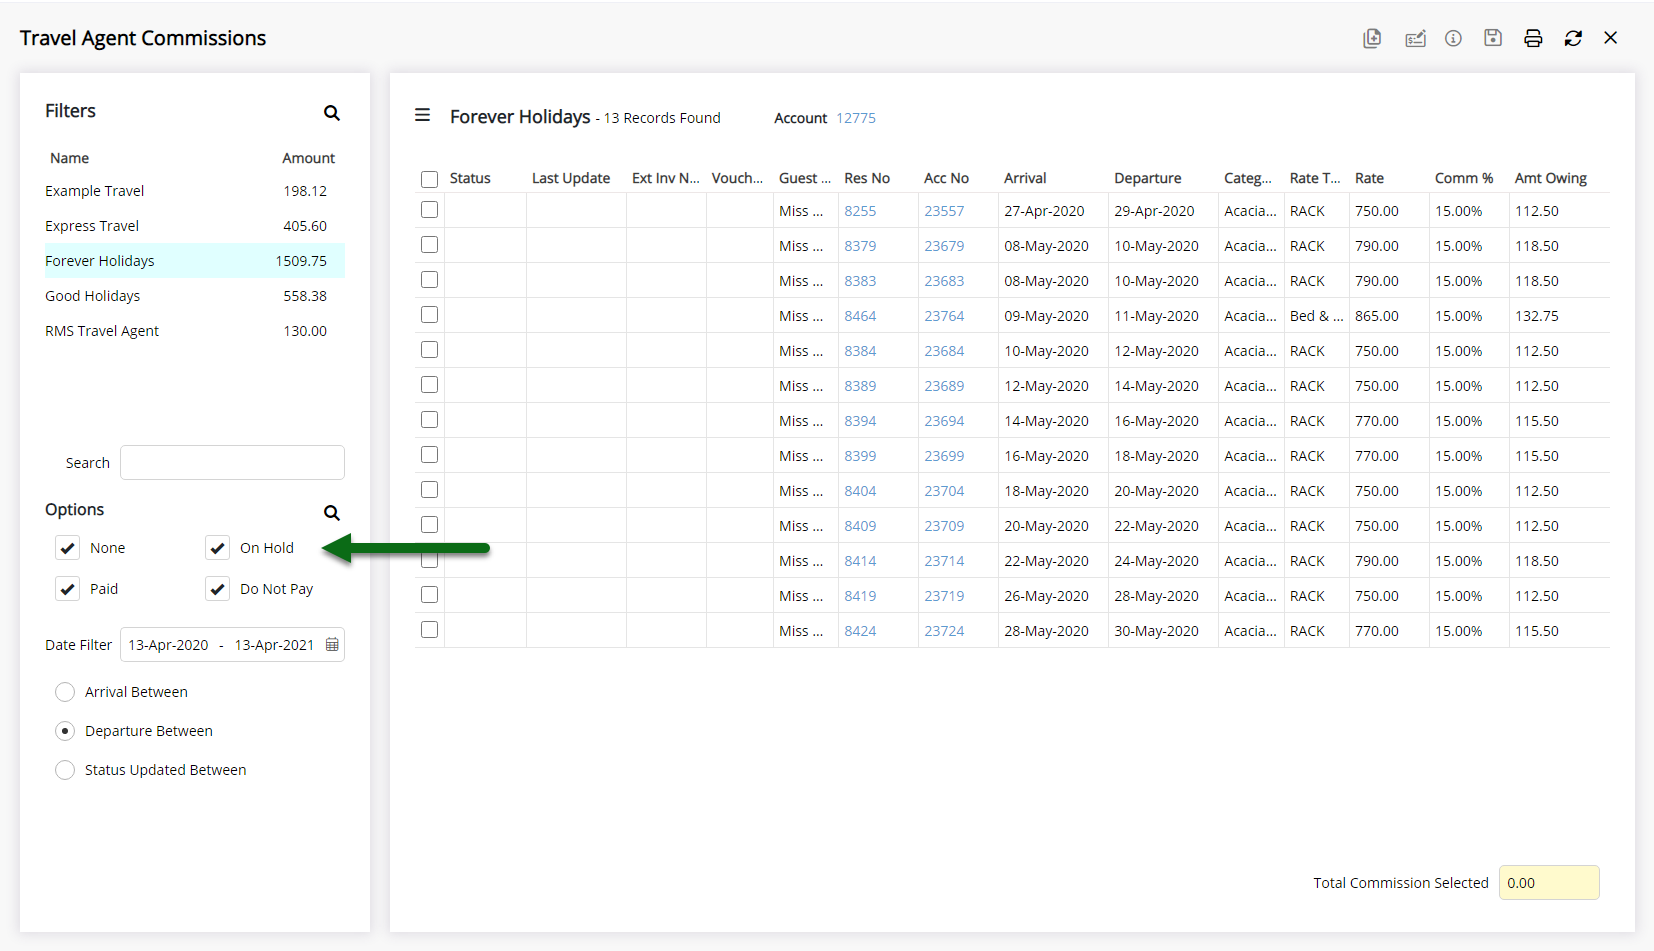
Task: Open reservation number 8399 link
Action: tap(860, 456)
